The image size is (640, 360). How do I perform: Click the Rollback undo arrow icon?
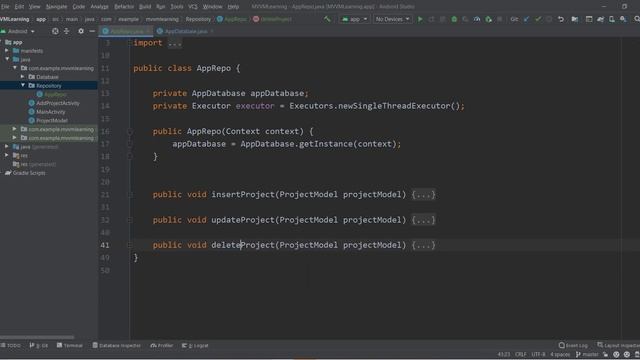point(561,19)
